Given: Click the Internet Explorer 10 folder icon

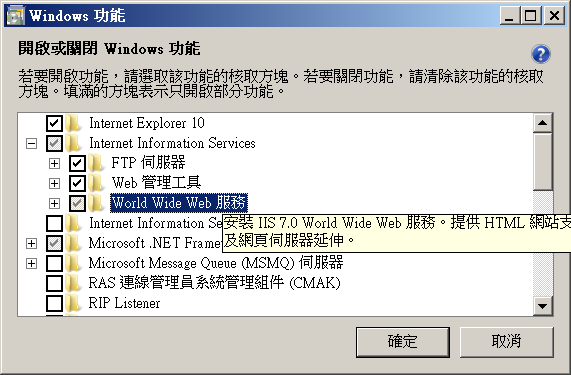Looking at the screenshot, I should 74,123.
